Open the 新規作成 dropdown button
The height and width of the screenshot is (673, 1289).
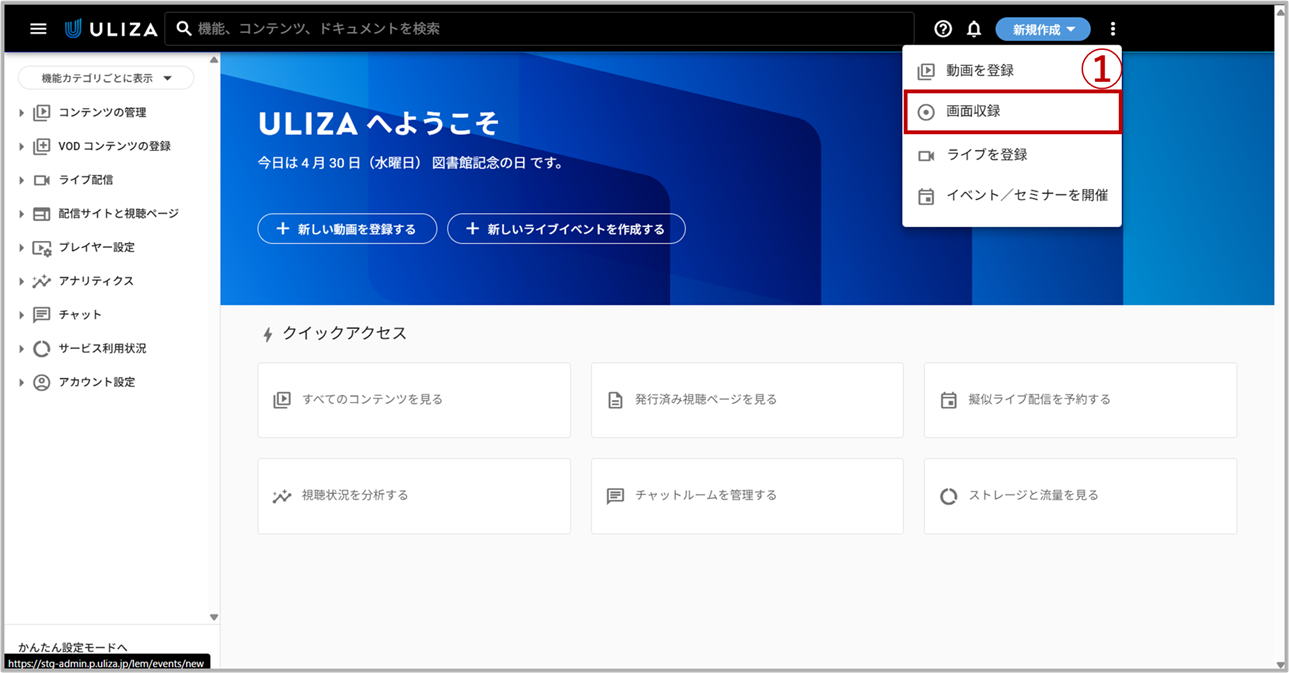point(1043,30)
